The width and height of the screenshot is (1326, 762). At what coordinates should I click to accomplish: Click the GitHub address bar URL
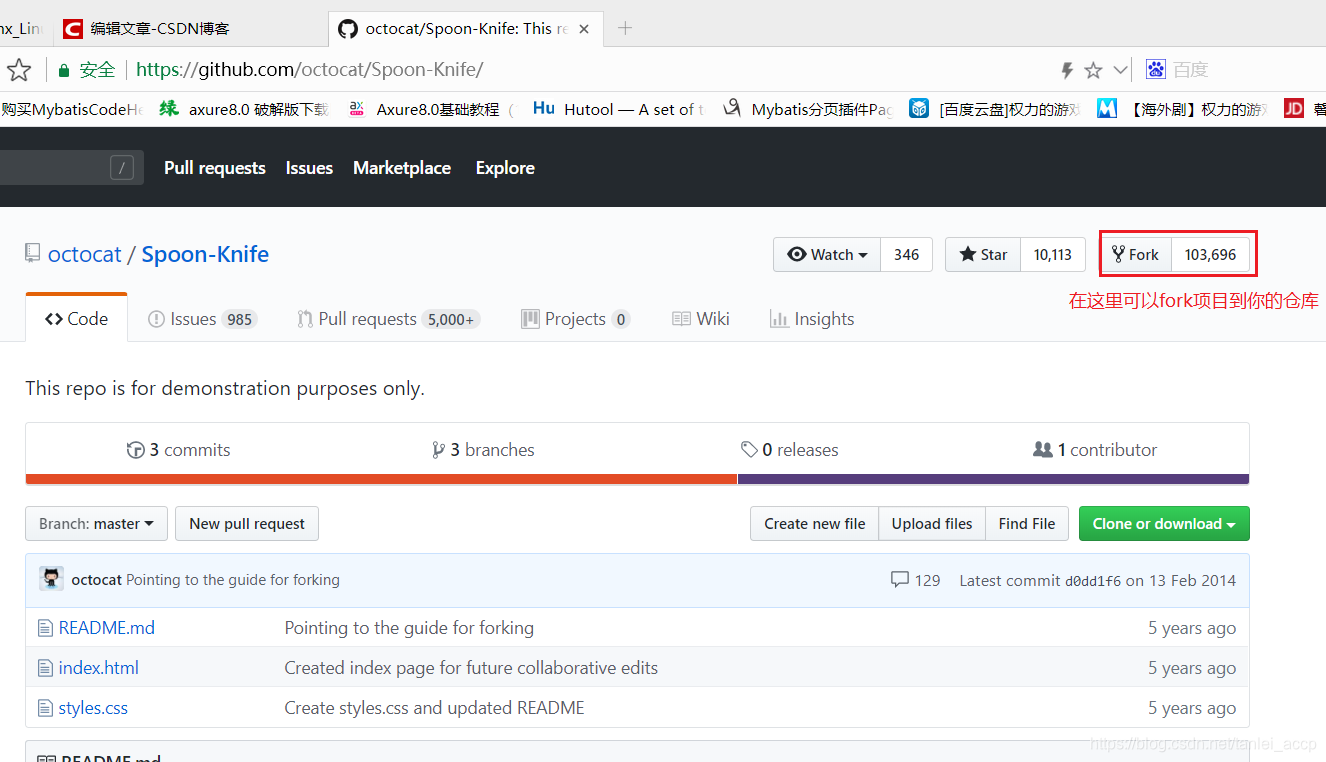[x=310, y=69]
